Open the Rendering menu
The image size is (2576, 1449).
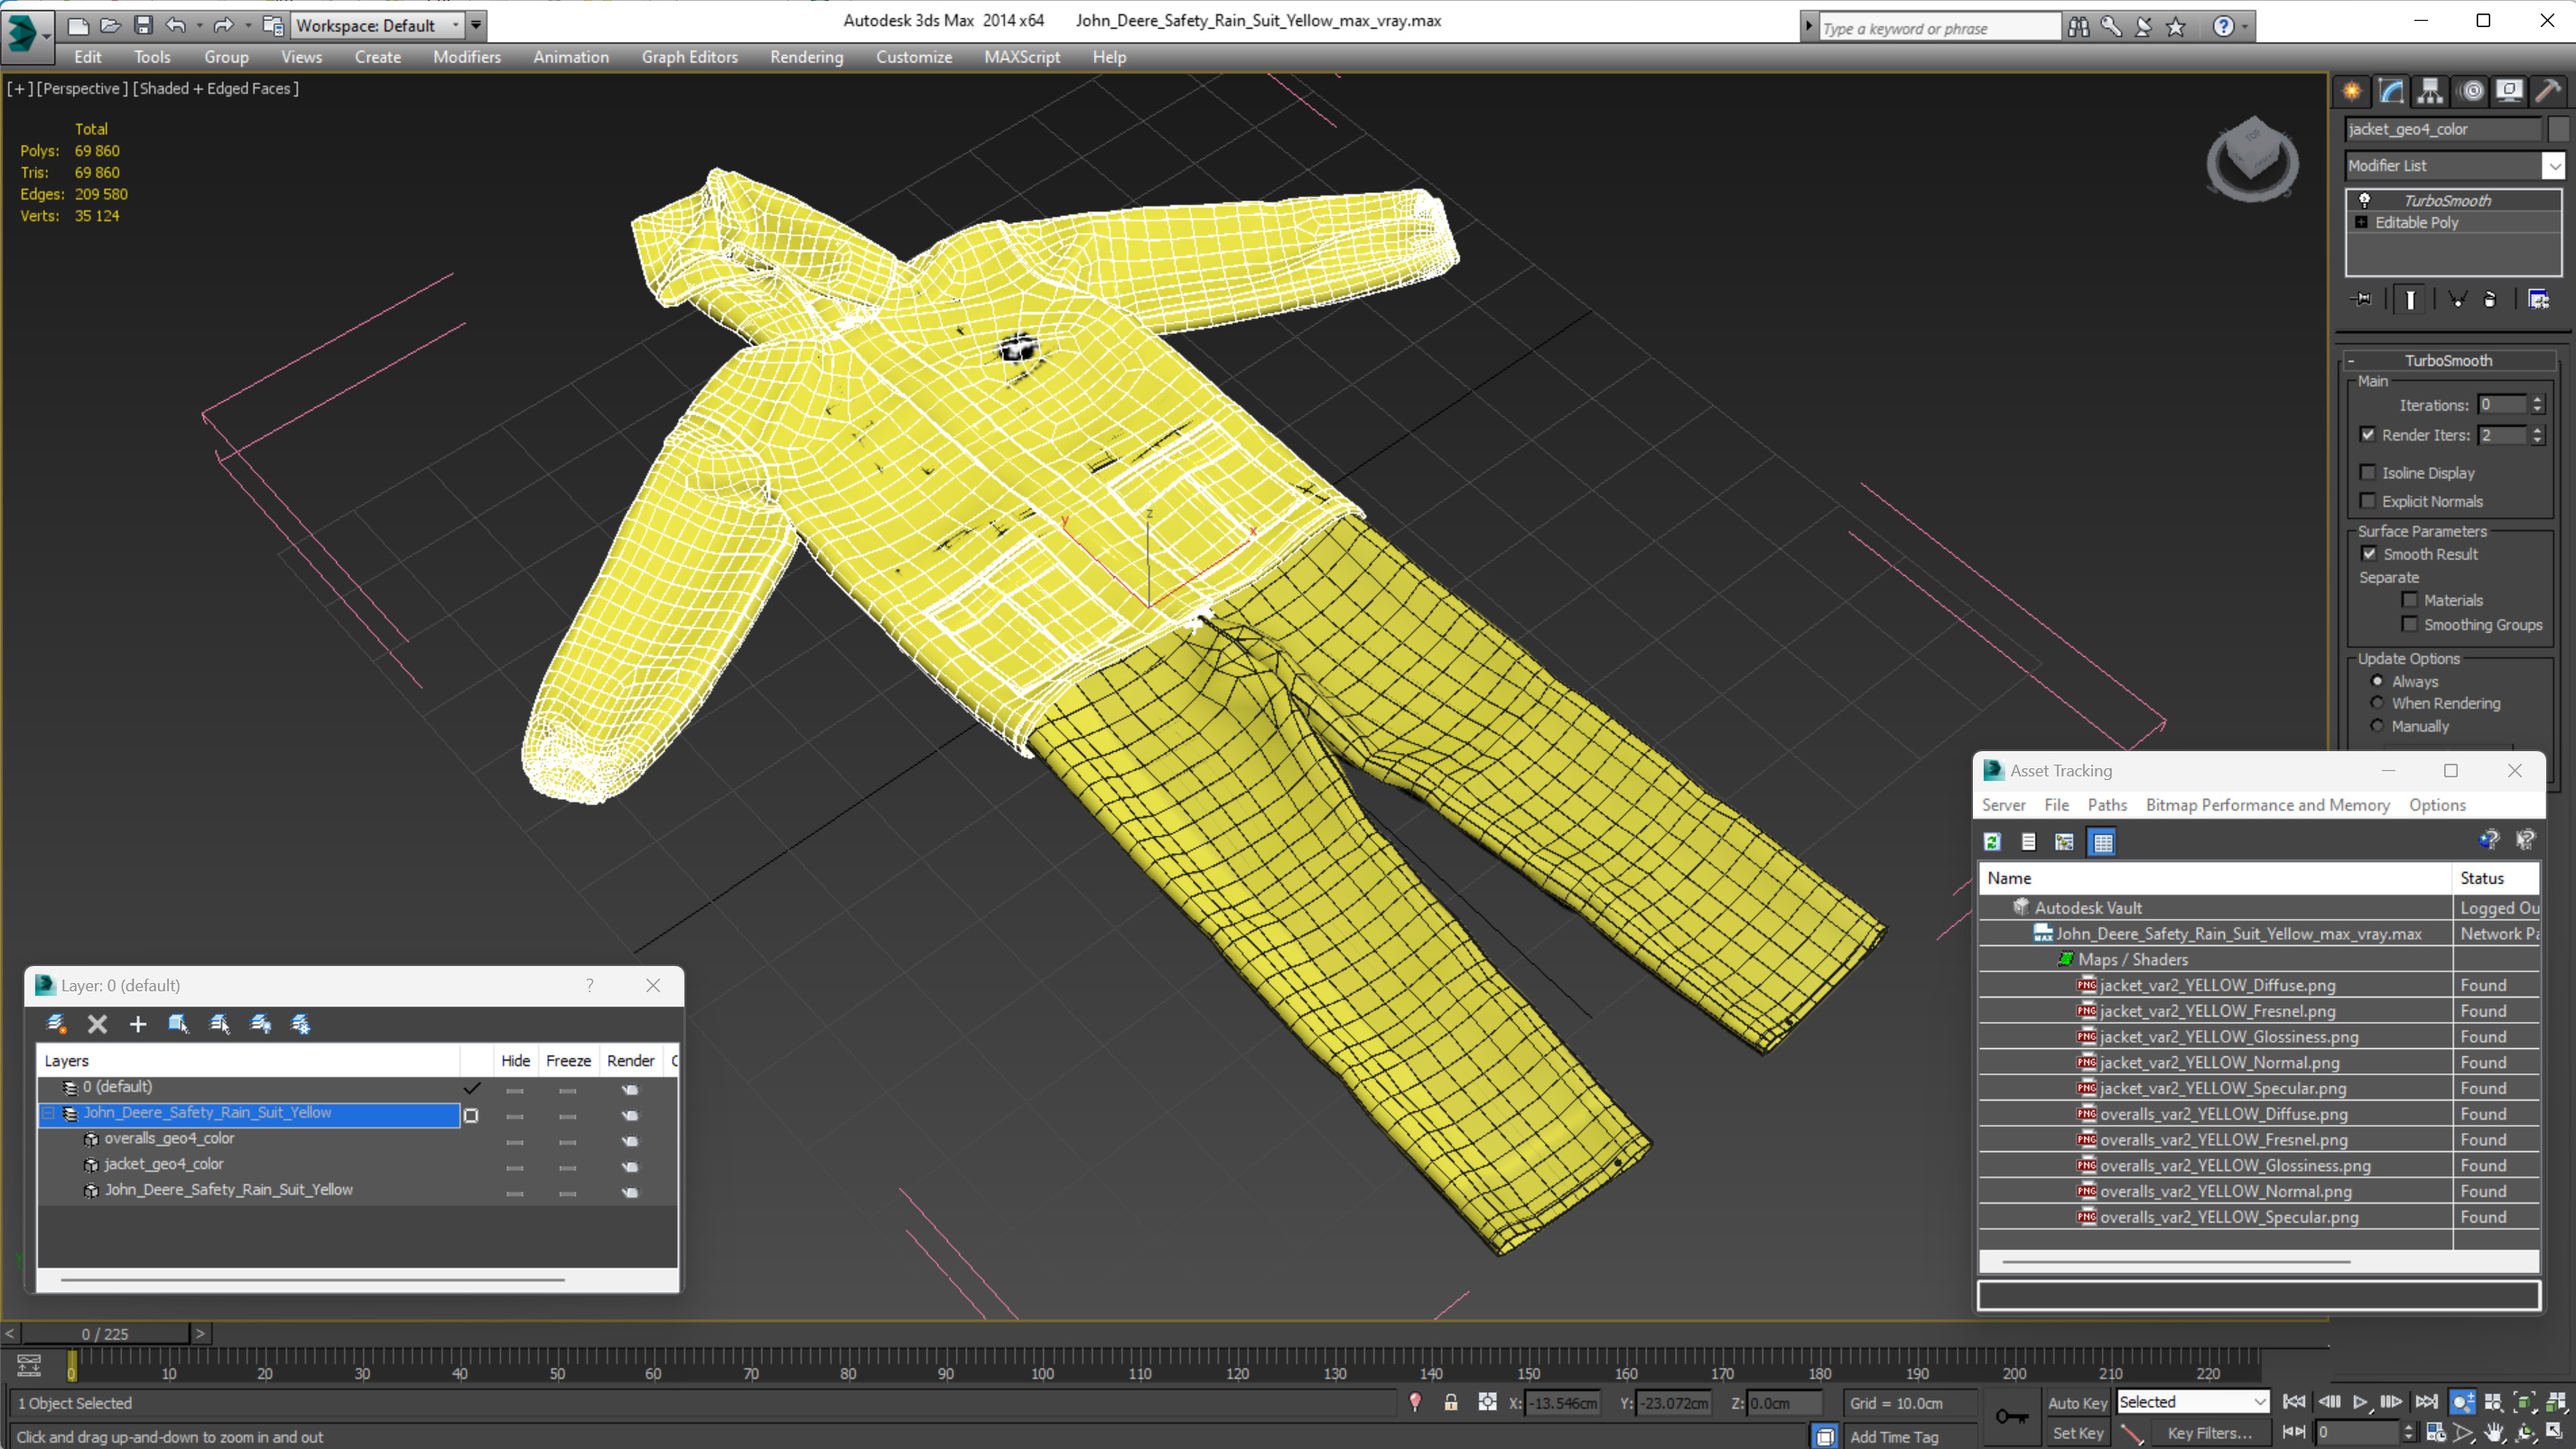(806, 57)
